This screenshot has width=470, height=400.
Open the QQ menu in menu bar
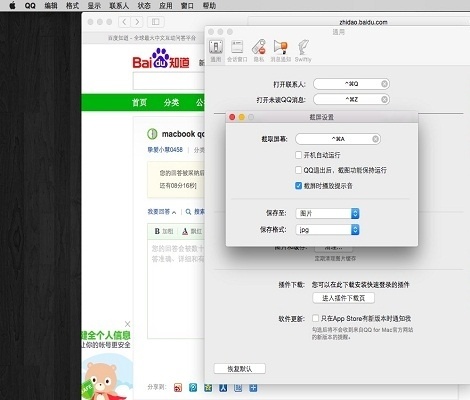(x=30, y=5)
